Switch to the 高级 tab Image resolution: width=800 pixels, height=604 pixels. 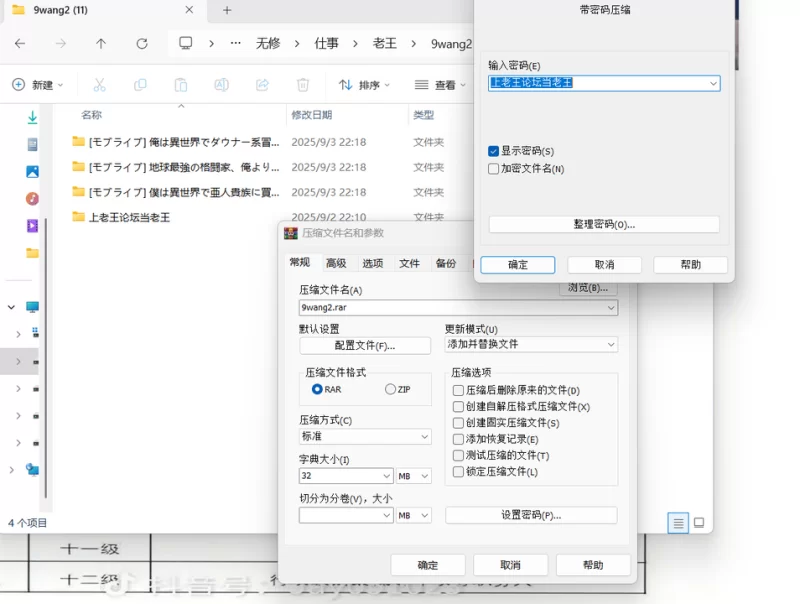(x=336, y=263)
